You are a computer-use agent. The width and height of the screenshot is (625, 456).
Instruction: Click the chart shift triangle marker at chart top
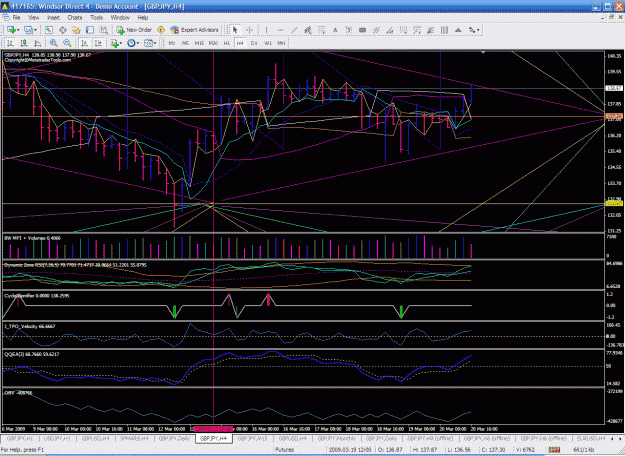coord(483,52)
